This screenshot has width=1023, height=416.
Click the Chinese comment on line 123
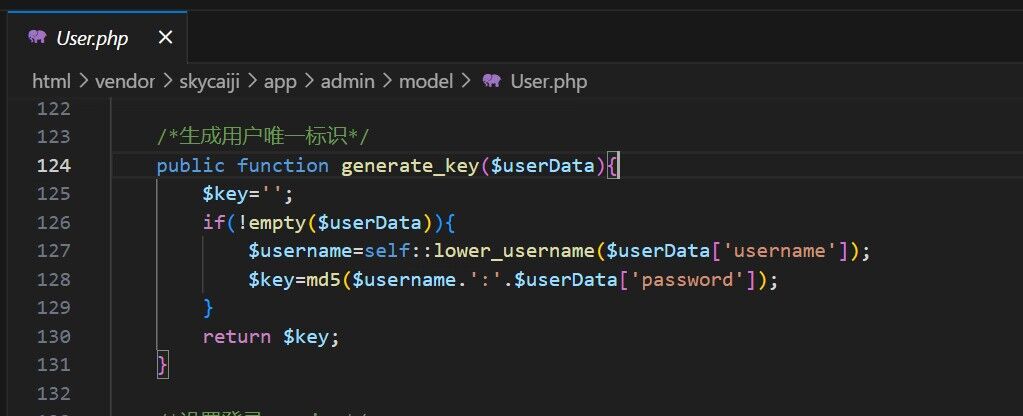(x=264, y=137)
